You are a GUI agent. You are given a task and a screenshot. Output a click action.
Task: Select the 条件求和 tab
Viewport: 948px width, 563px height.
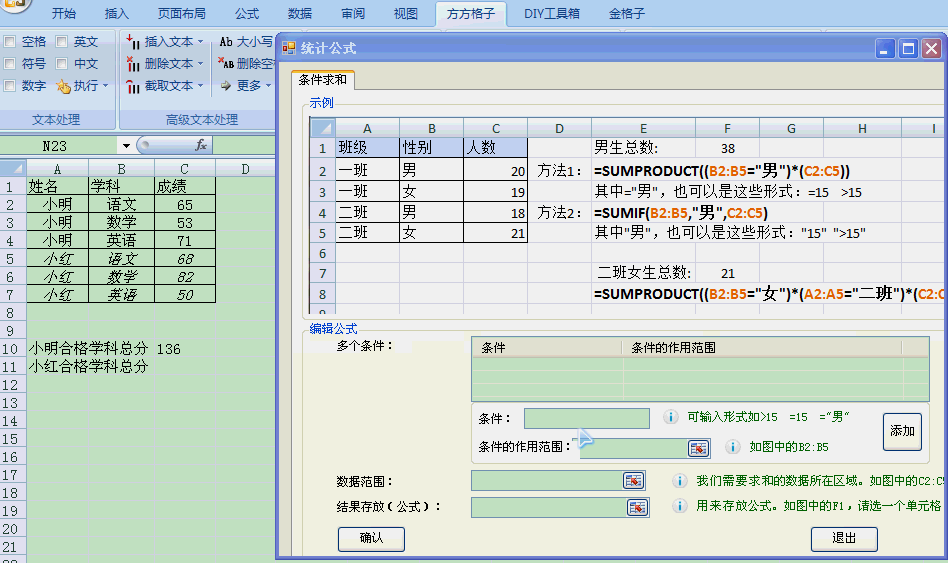[x=323, y=80]
